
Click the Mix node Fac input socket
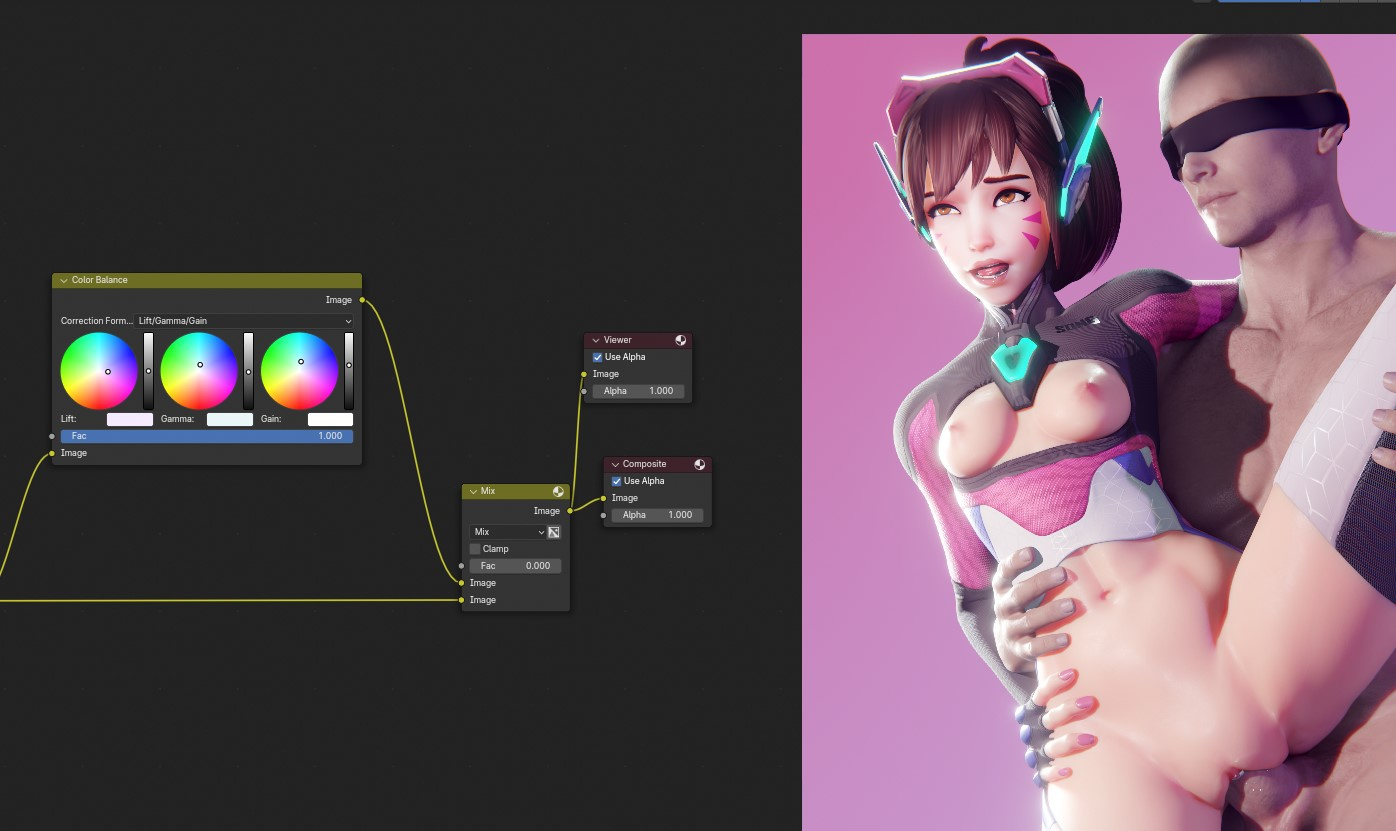pyautogui.click(x=461, y=566)
